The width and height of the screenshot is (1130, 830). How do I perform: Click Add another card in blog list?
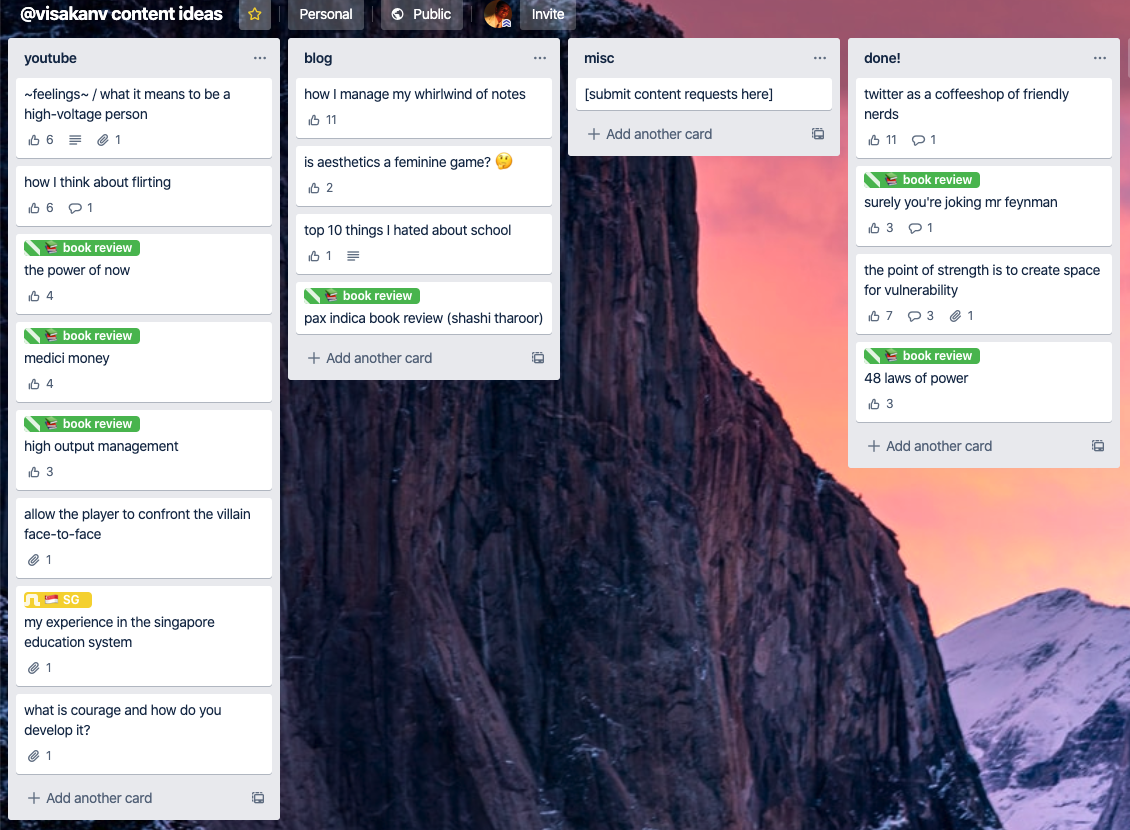pos(370,358)
